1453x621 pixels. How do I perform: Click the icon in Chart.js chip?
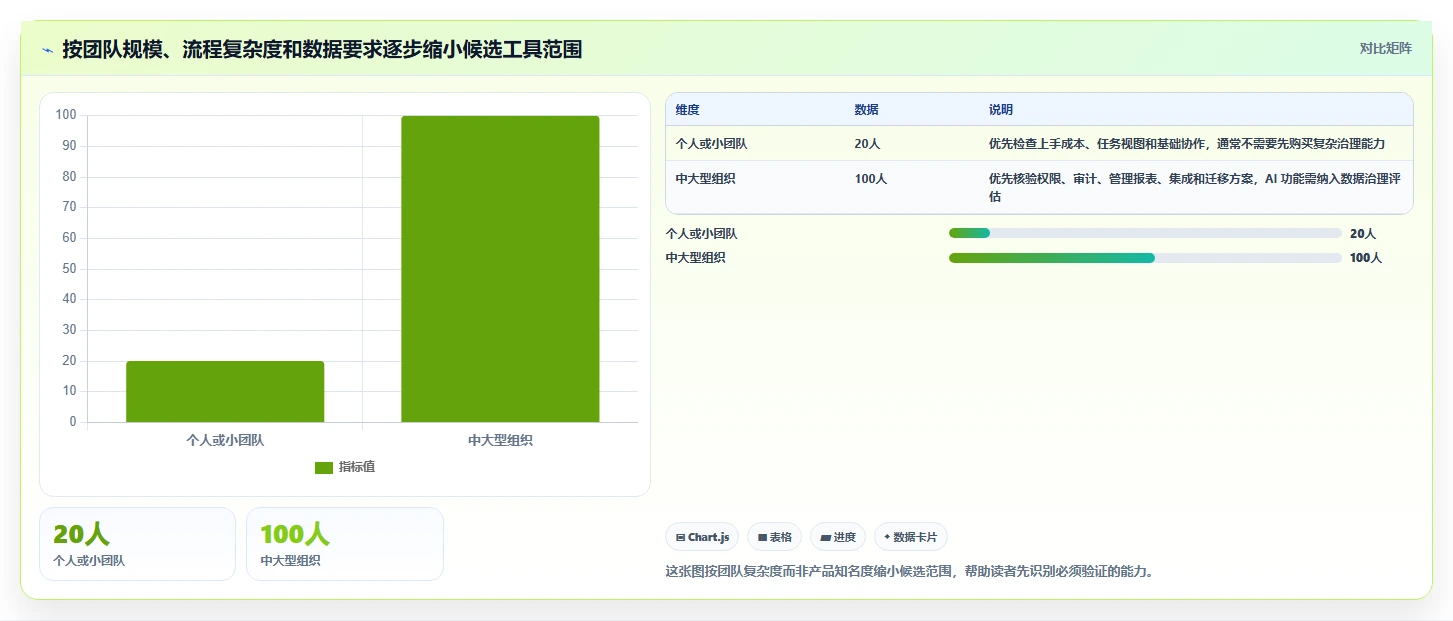coord(681,538)
